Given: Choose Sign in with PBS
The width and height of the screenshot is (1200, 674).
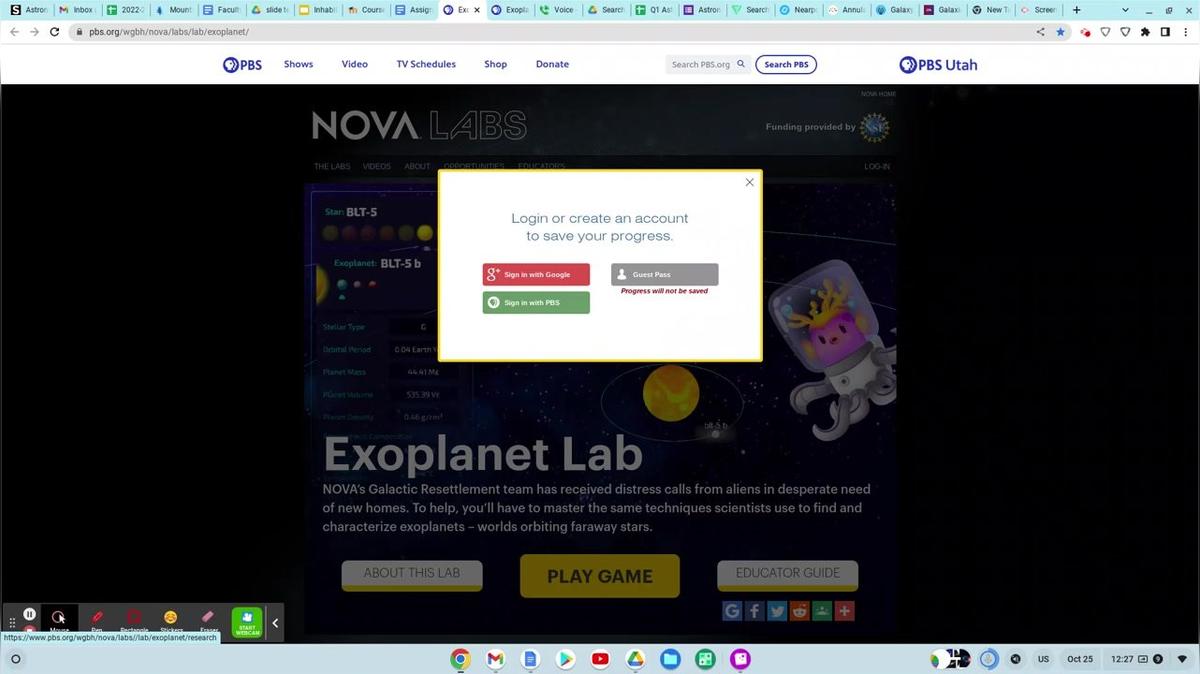Looking at the screenshot, I should [536, 303].
